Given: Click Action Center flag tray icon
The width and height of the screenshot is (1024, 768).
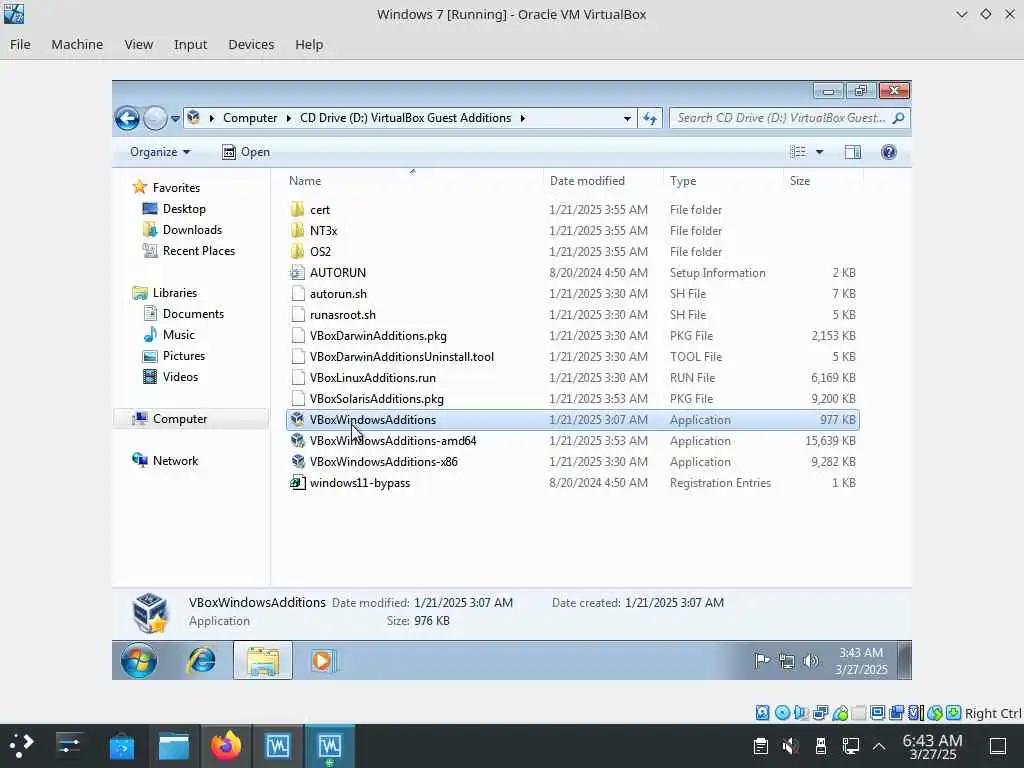Looking at the screenshot, I should tap(761, 661).
